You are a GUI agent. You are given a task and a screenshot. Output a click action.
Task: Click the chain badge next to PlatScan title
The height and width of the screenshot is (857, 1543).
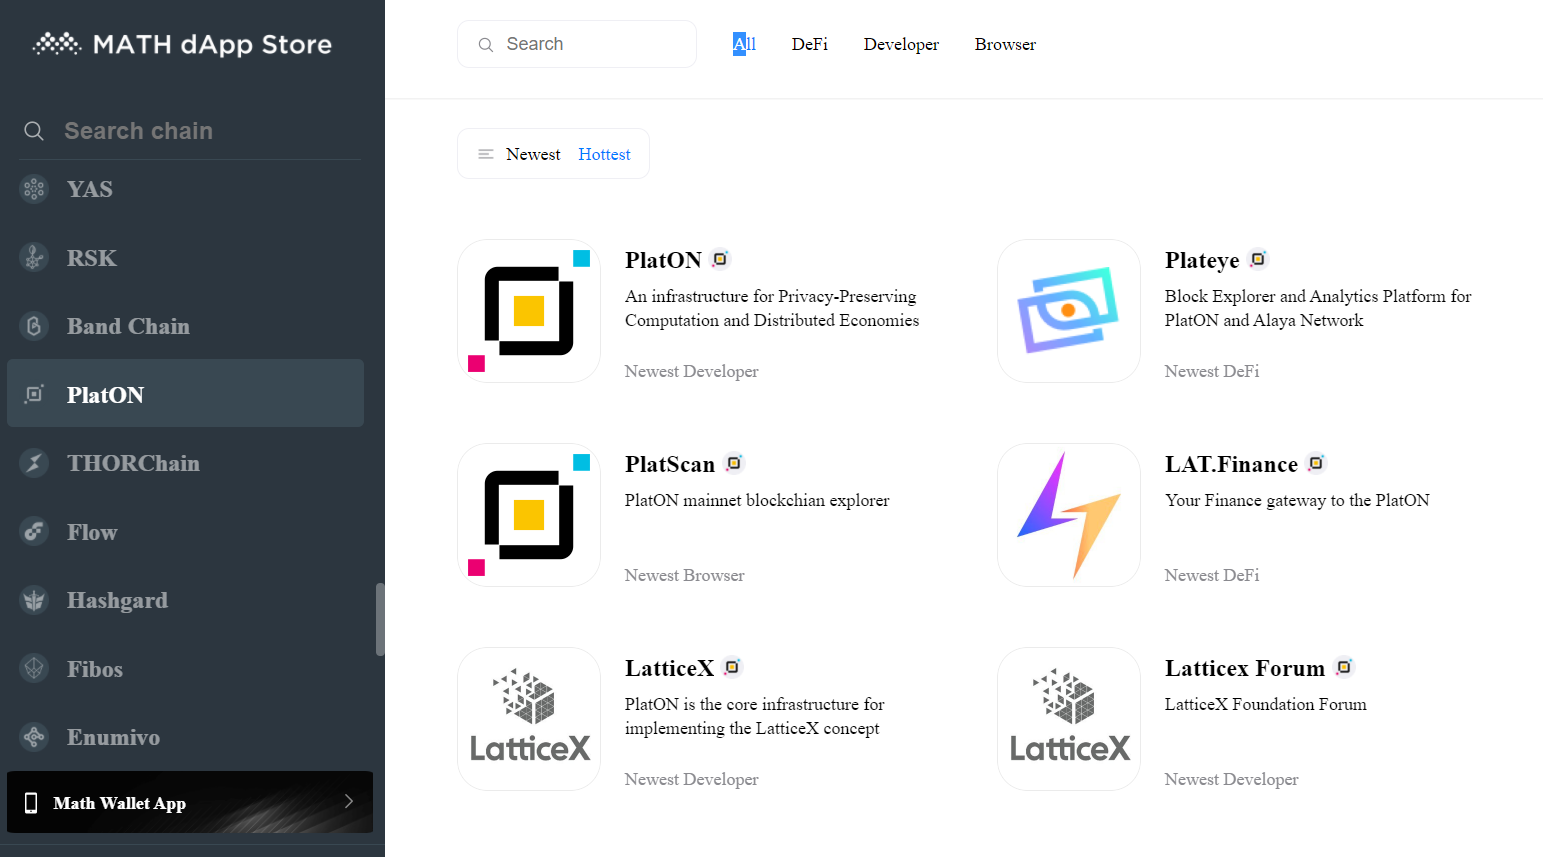point(734,463)
